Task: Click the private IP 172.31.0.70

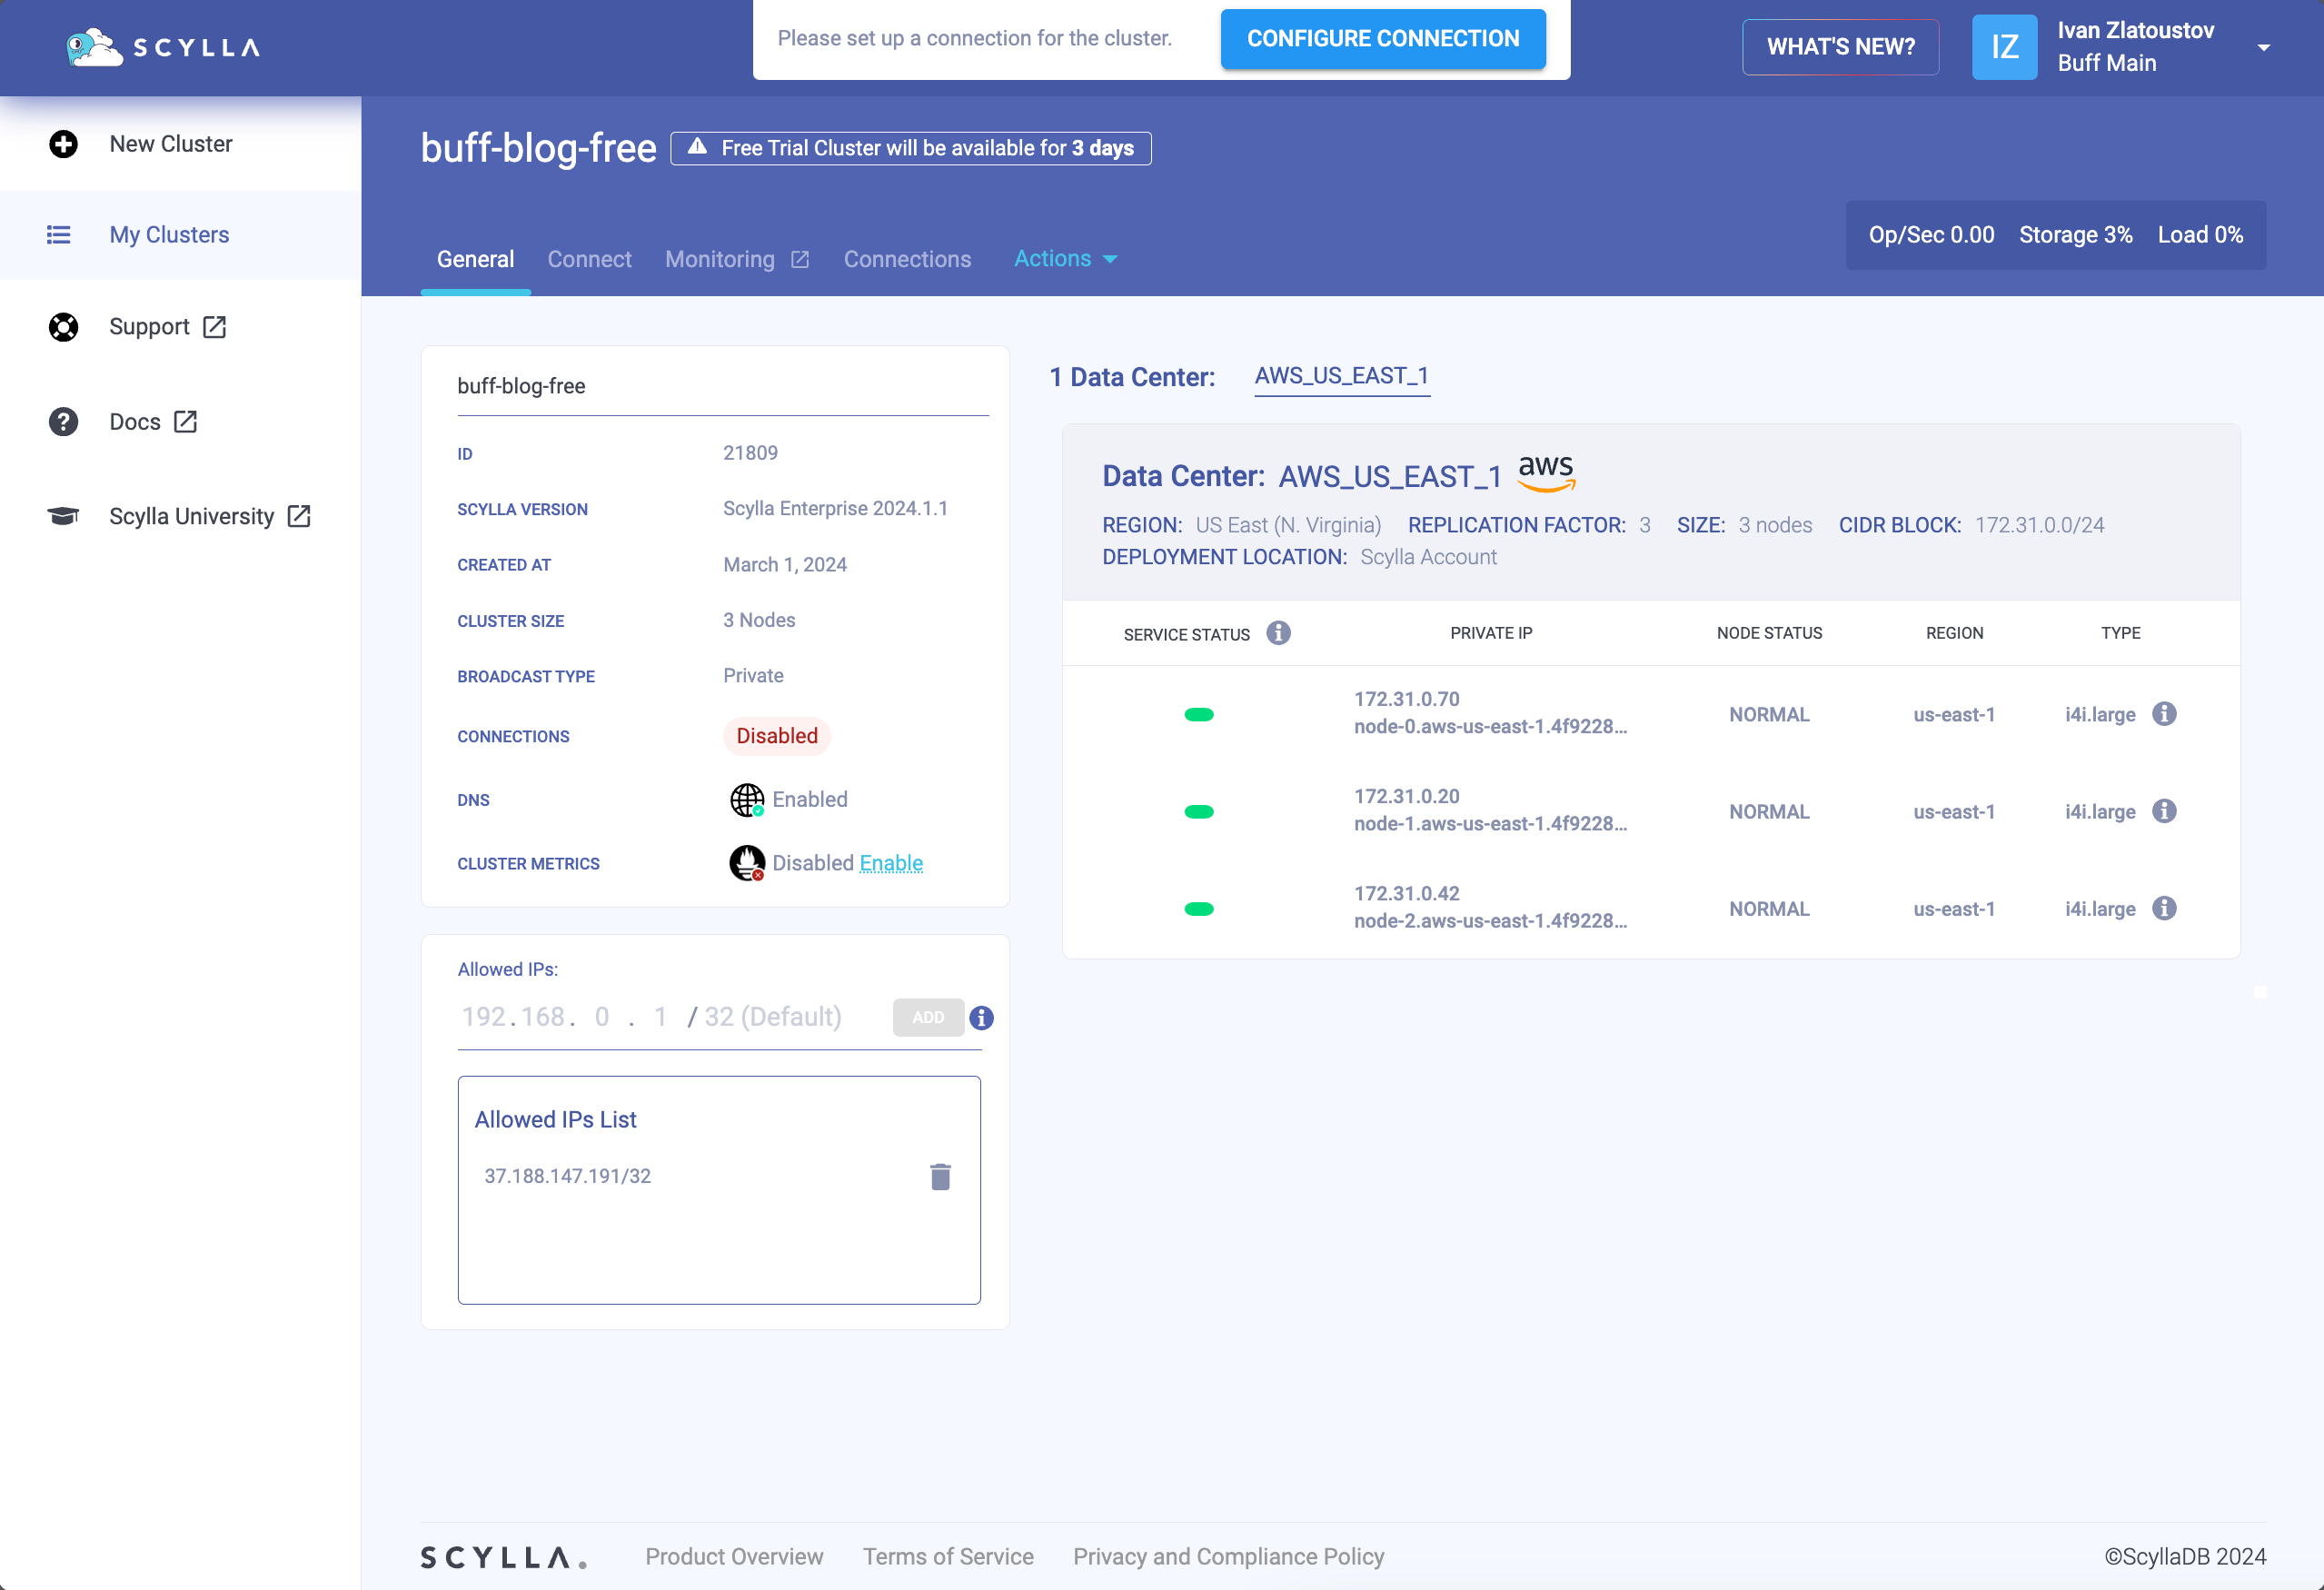Action: coord(1407,699)
